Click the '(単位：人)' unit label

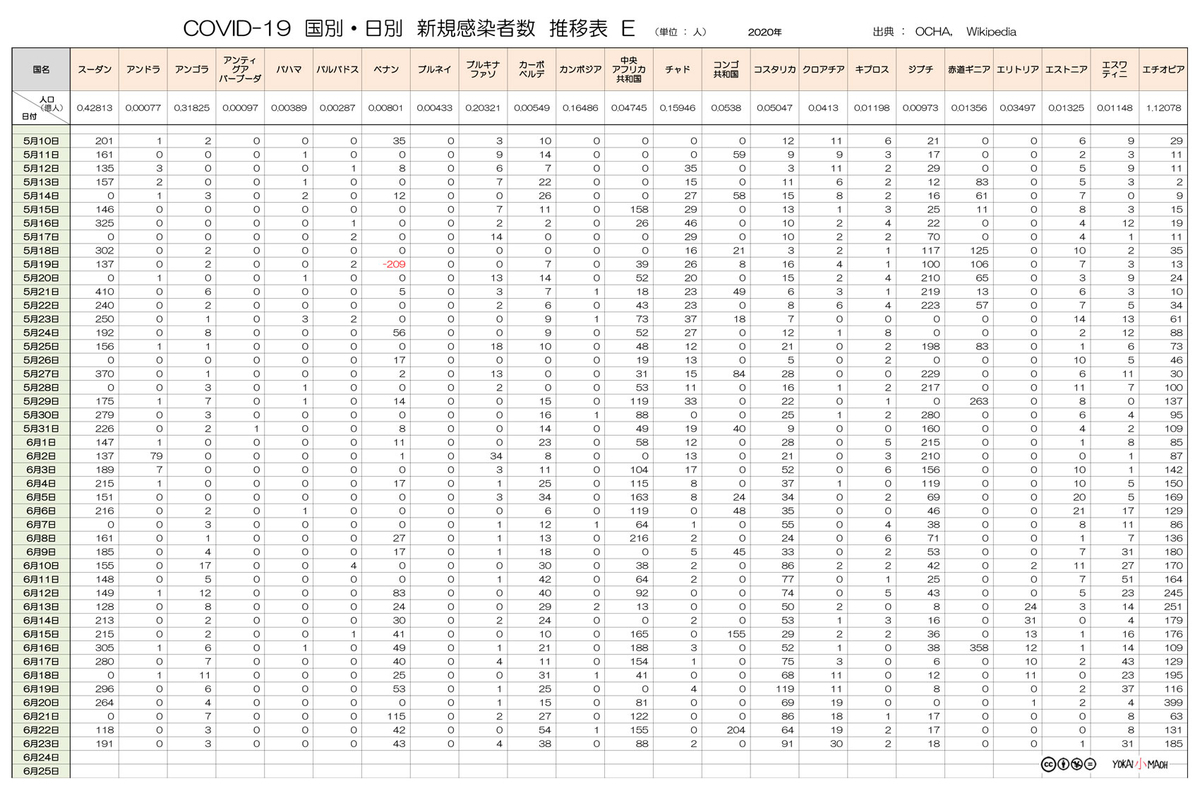681,32
